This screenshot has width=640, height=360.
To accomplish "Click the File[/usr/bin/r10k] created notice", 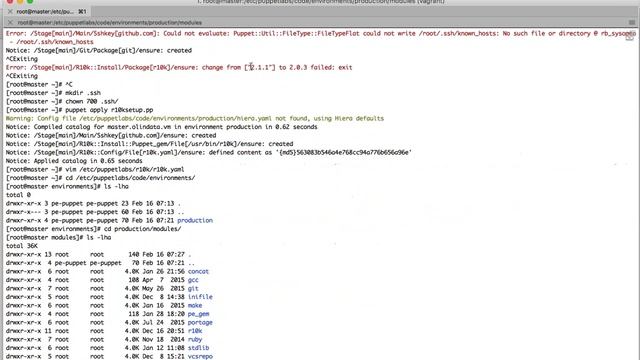I will click(x=149, y=144).
